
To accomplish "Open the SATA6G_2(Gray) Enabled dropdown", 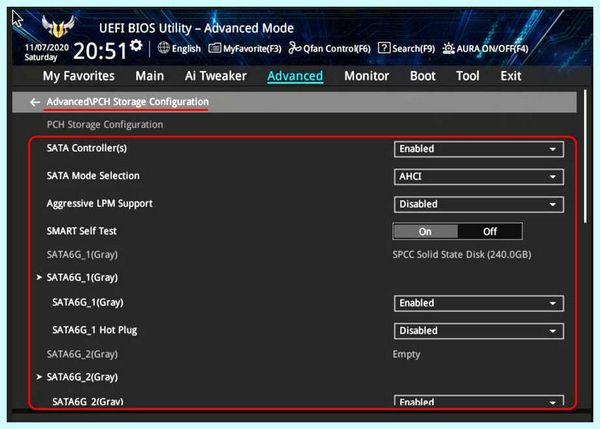I will [x=479, y=401].
